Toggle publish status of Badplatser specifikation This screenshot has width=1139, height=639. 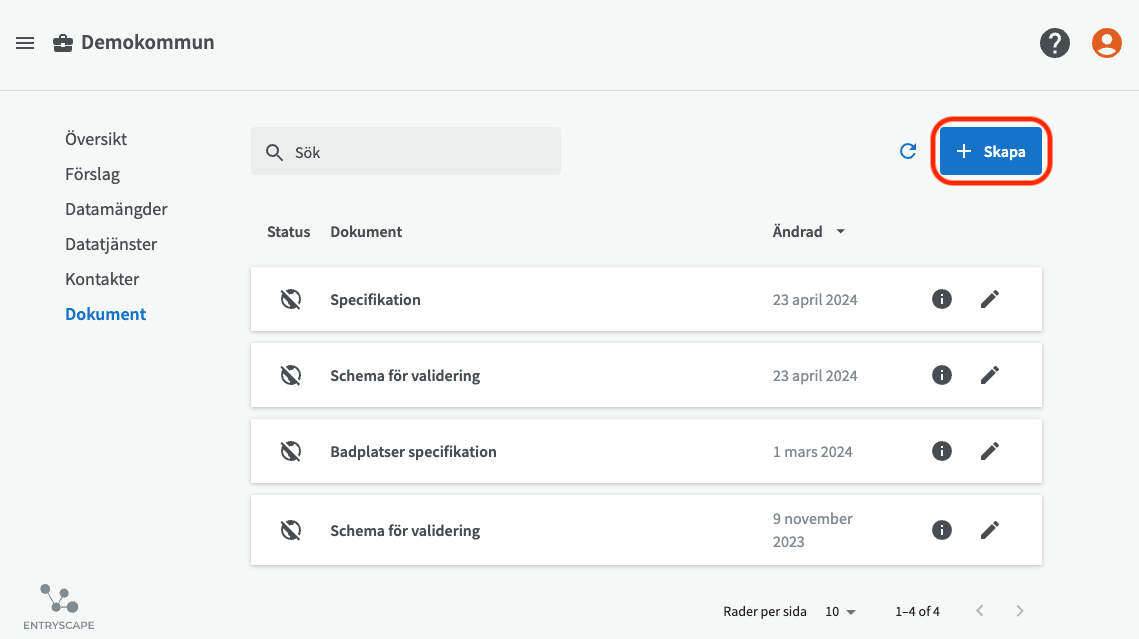pos(290,451)
